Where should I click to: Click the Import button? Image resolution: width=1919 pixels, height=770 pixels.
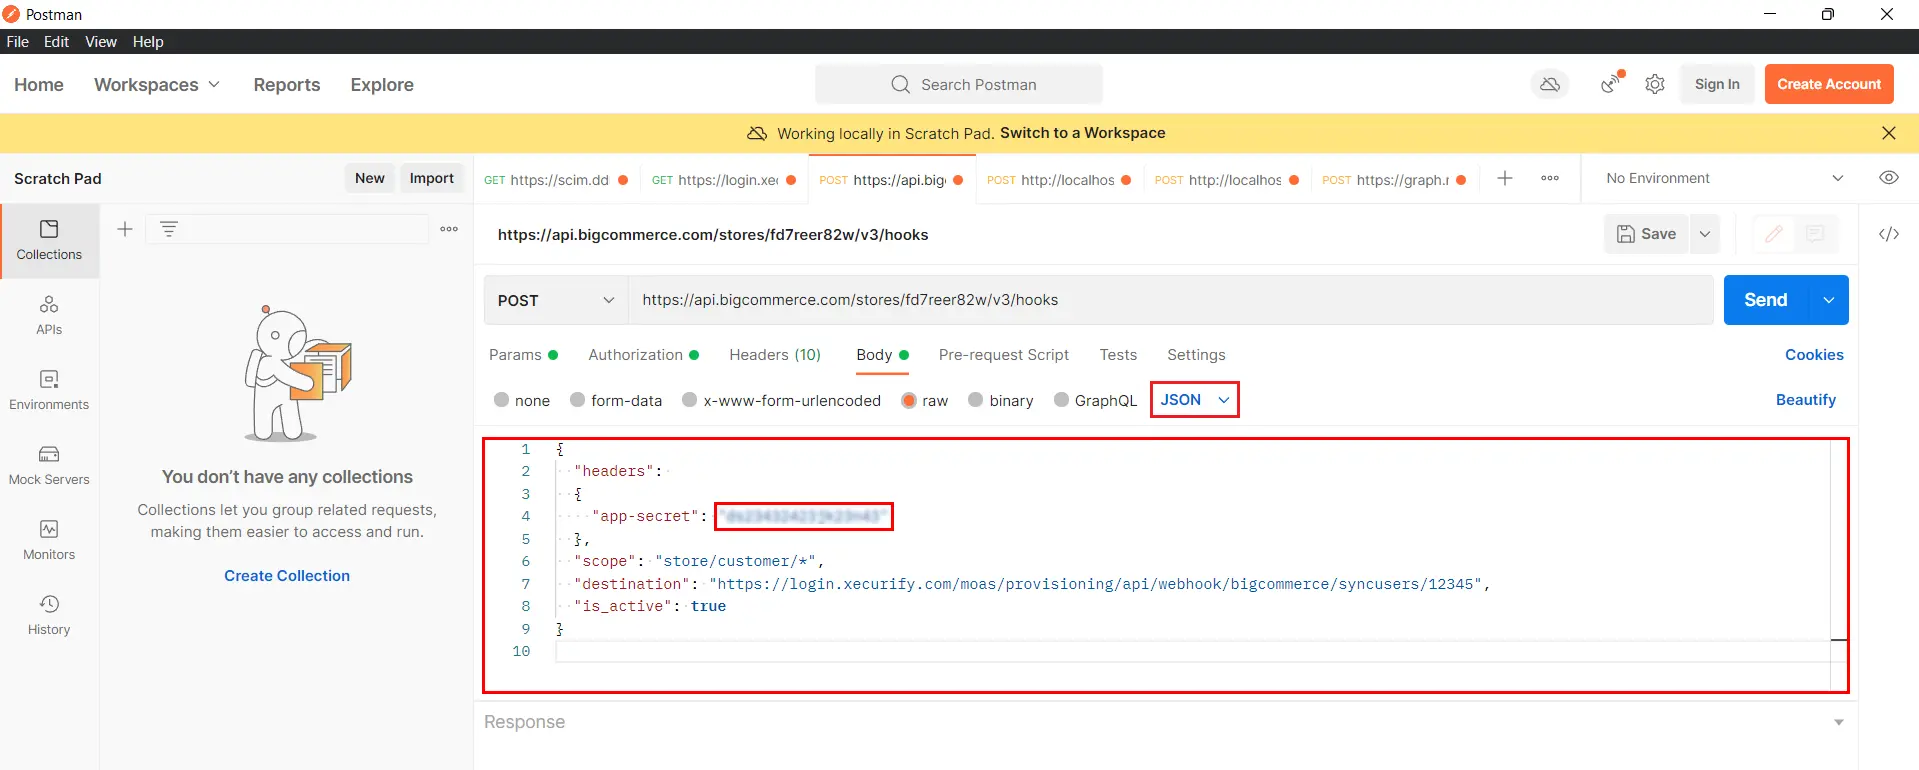(x=432, y=178)
